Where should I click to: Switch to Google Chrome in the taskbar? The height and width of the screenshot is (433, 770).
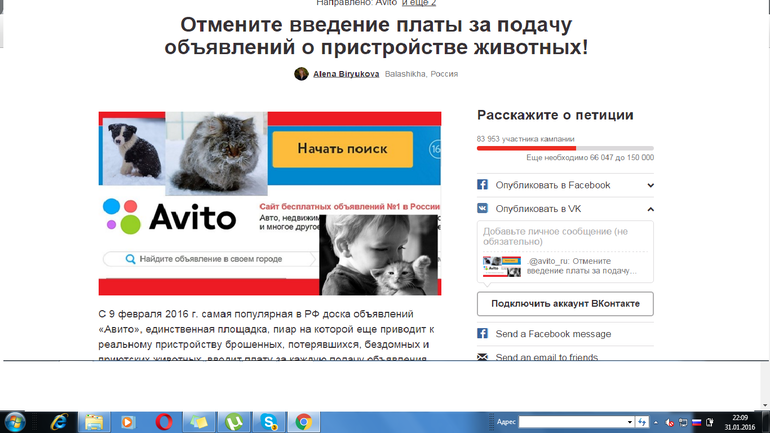303,421
